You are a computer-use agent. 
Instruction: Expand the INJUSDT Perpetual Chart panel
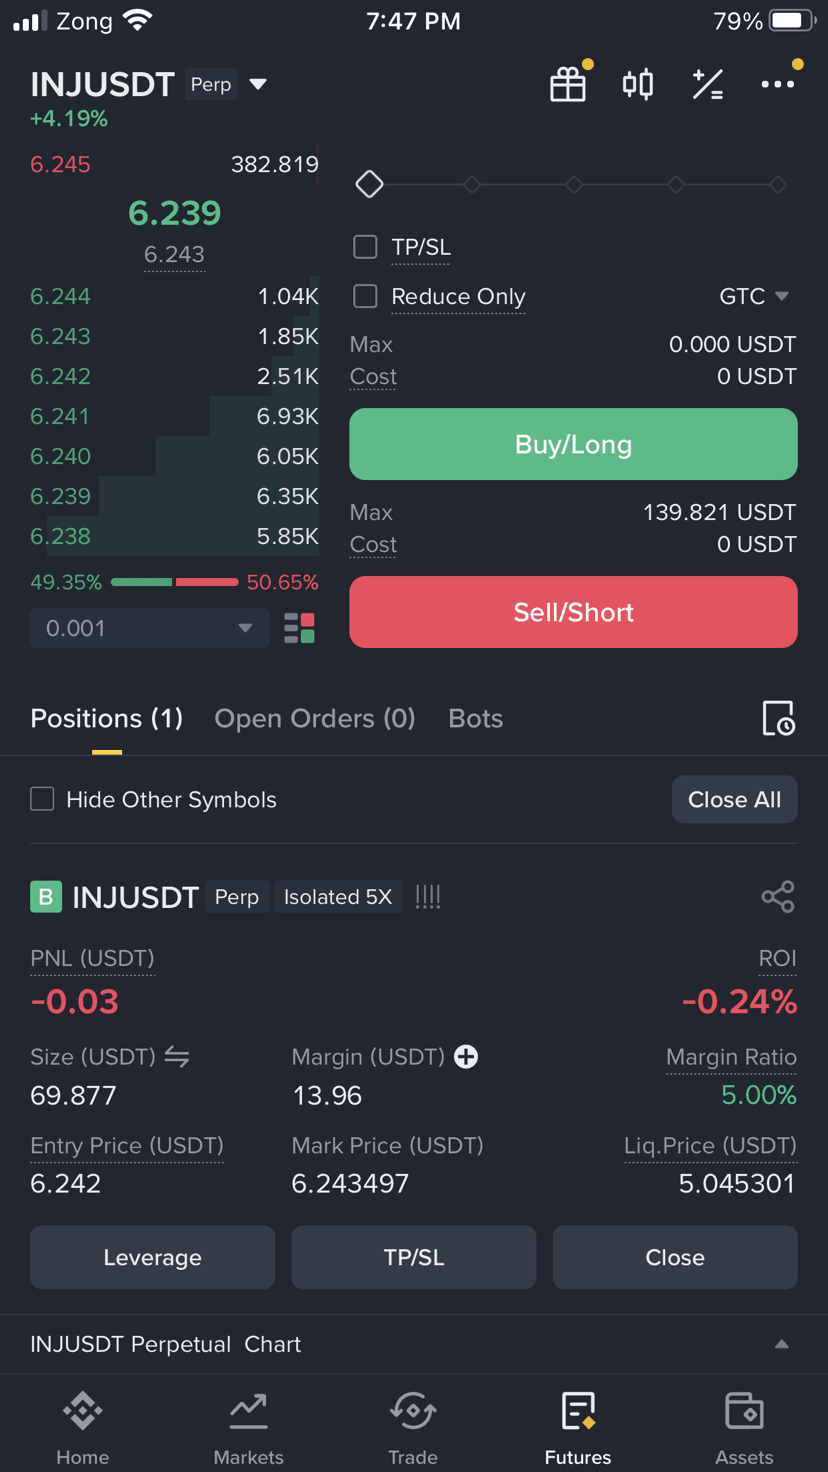(x=781, y=1344)
